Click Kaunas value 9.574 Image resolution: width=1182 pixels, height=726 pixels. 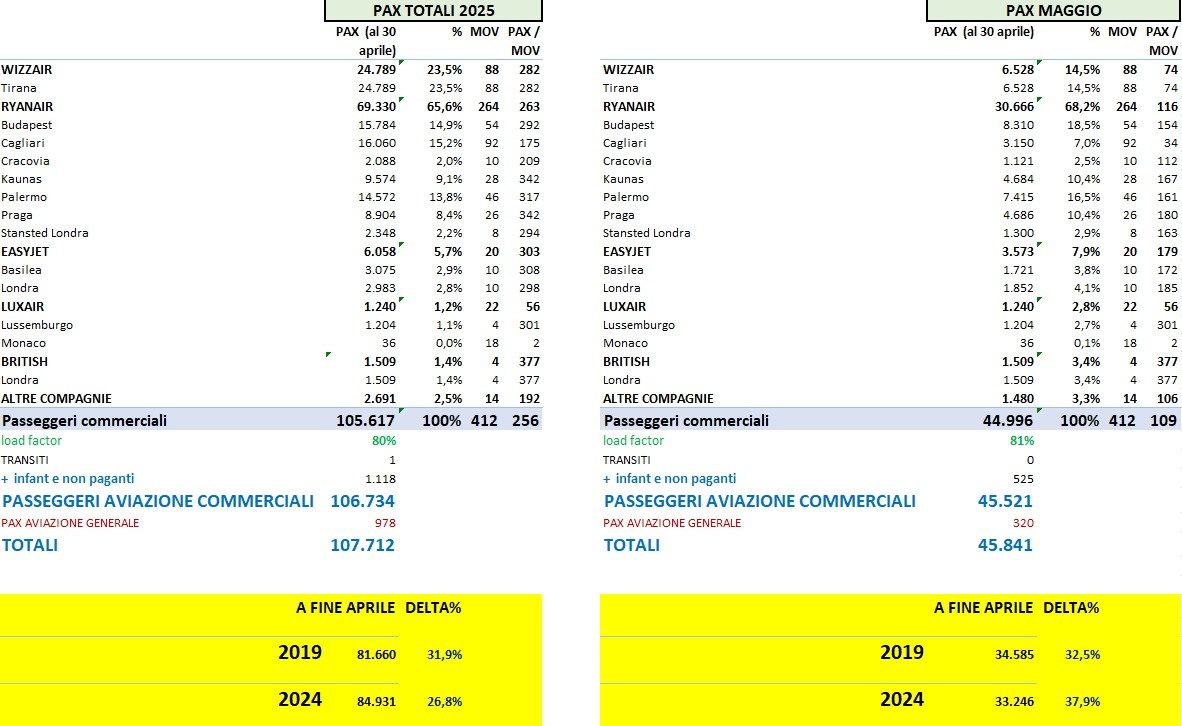tap(380, 179)
